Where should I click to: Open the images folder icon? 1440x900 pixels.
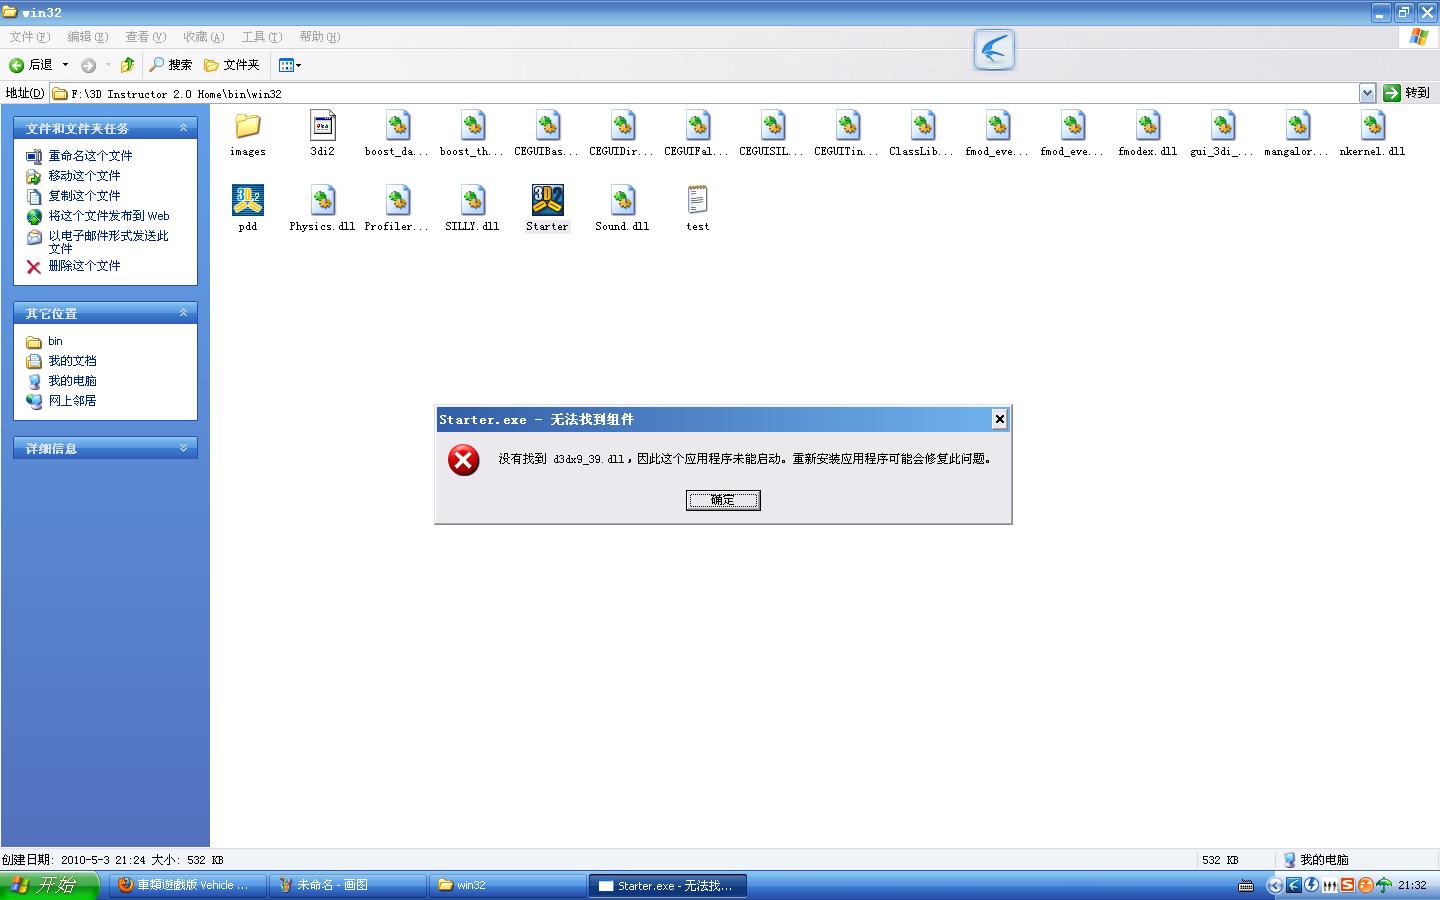coord(248,126)
